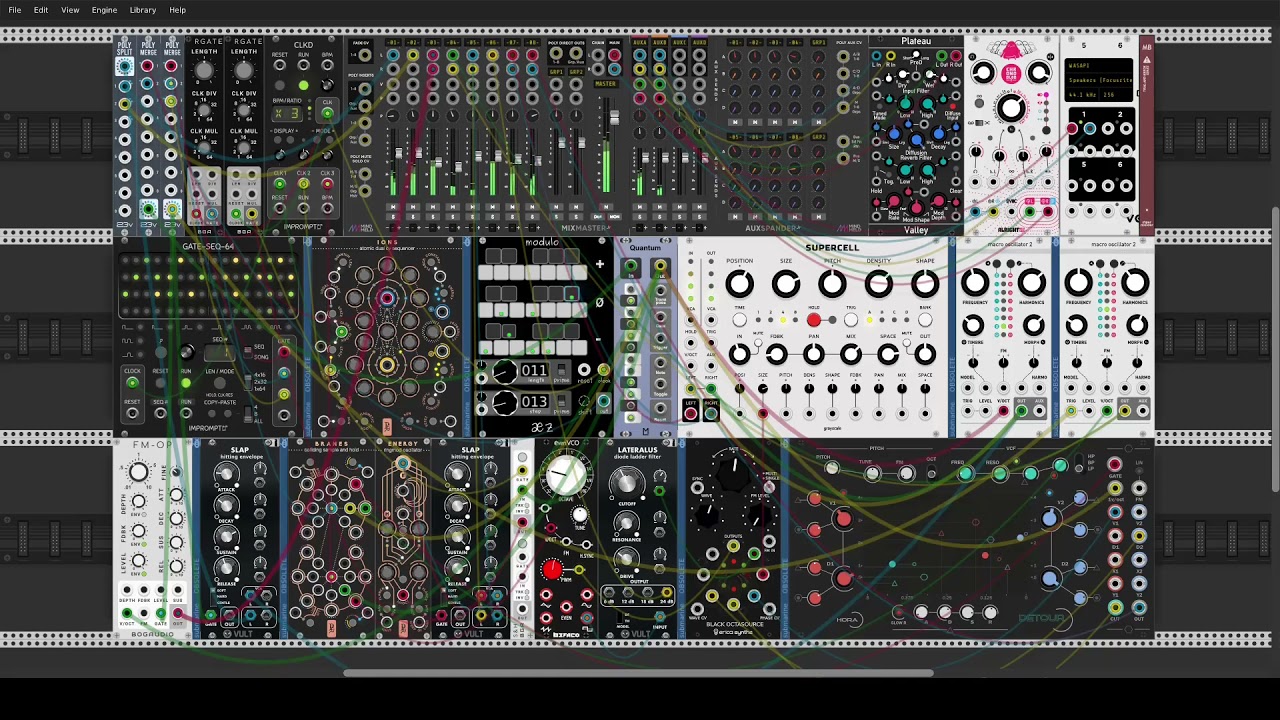Click the Detour GATE jack

coord(1115,464)
